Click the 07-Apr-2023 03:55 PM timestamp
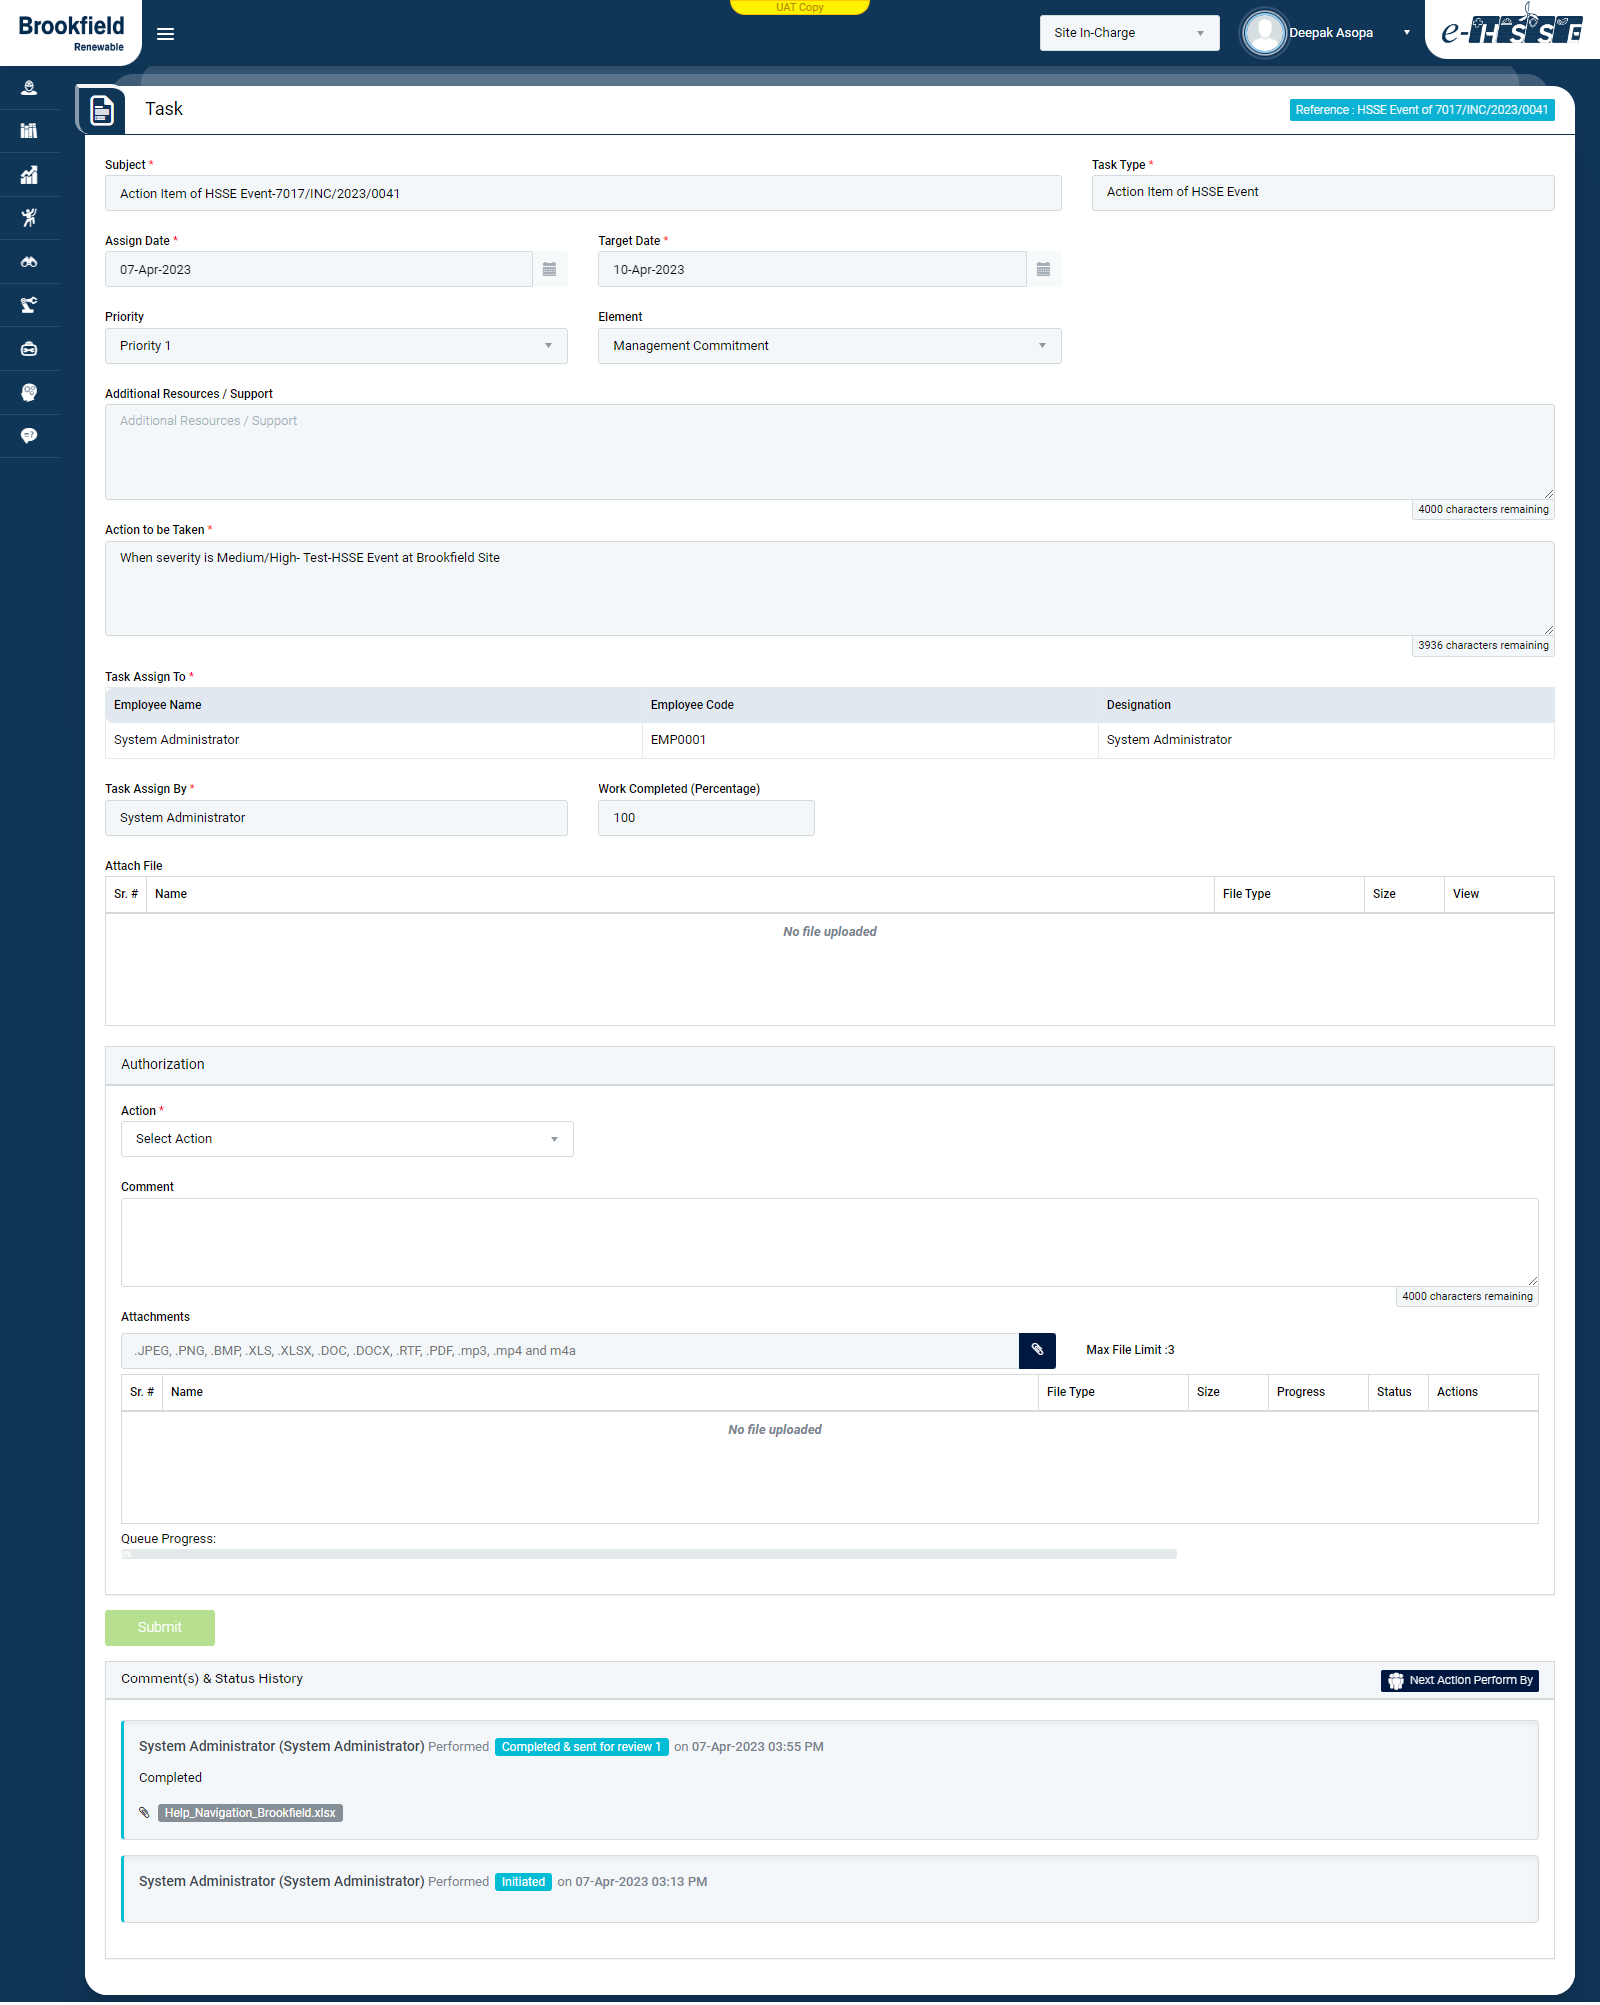 pyautogui.click(x=757, y=1747)
